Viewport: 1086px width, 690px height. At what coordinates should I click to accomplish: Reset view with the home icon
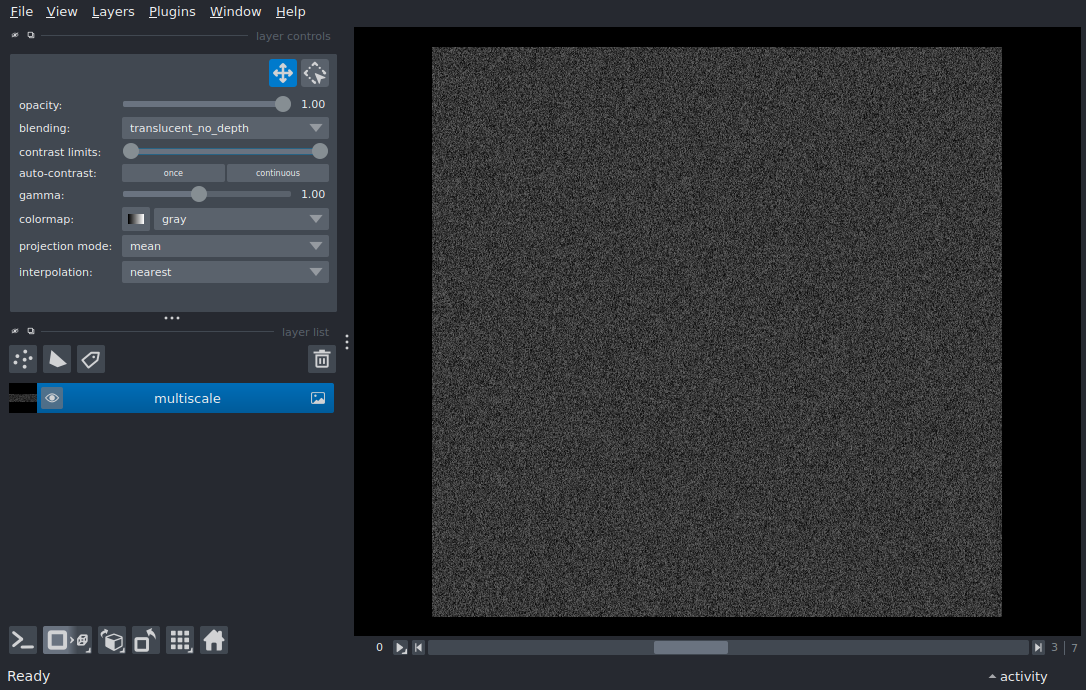coord(214,640)
